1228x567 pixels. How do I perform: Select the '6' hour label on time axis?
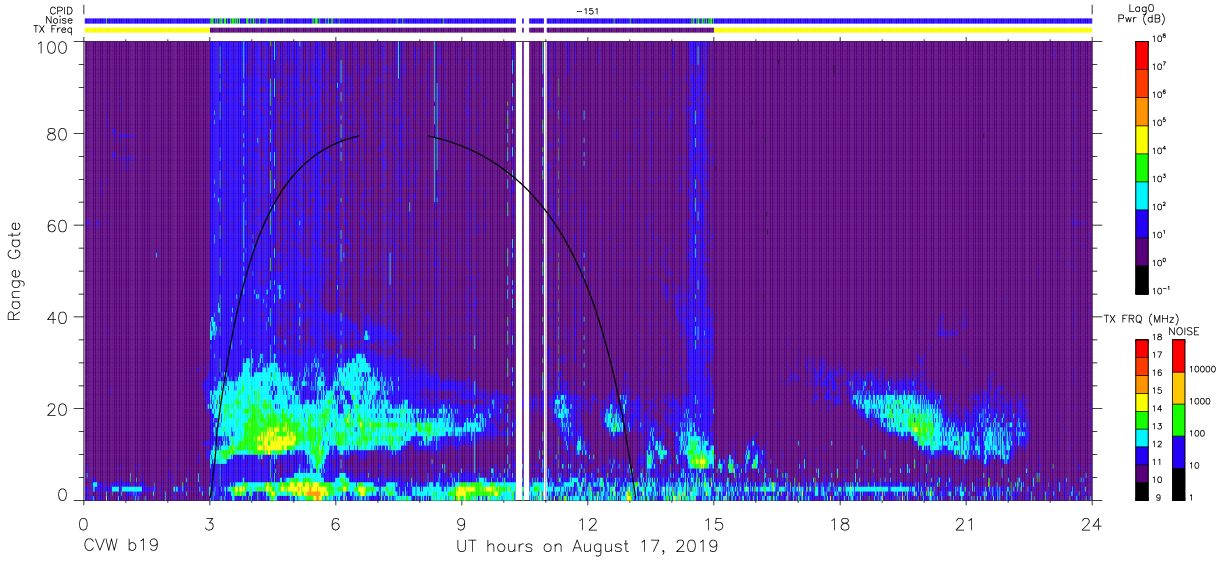click(335, 523)
